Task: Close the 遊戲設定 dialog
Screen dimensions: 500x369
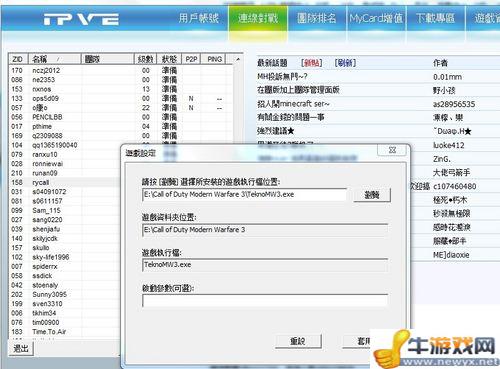Action: pyautogui.click(x=393, y=150)
